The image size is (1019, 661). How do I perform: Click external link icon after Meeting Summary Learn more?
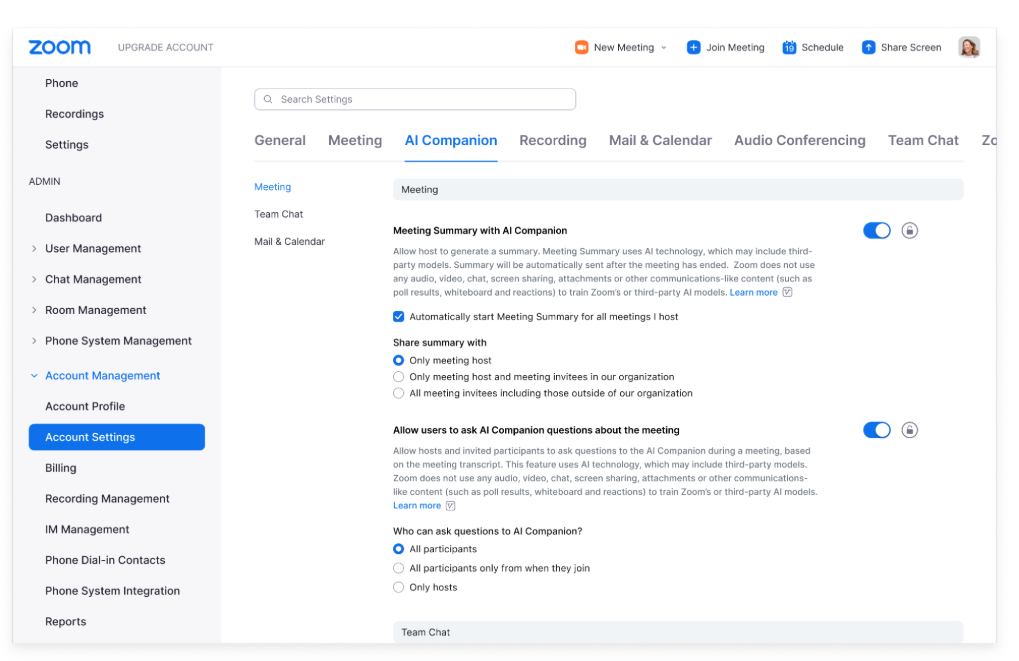click(787, 292)
